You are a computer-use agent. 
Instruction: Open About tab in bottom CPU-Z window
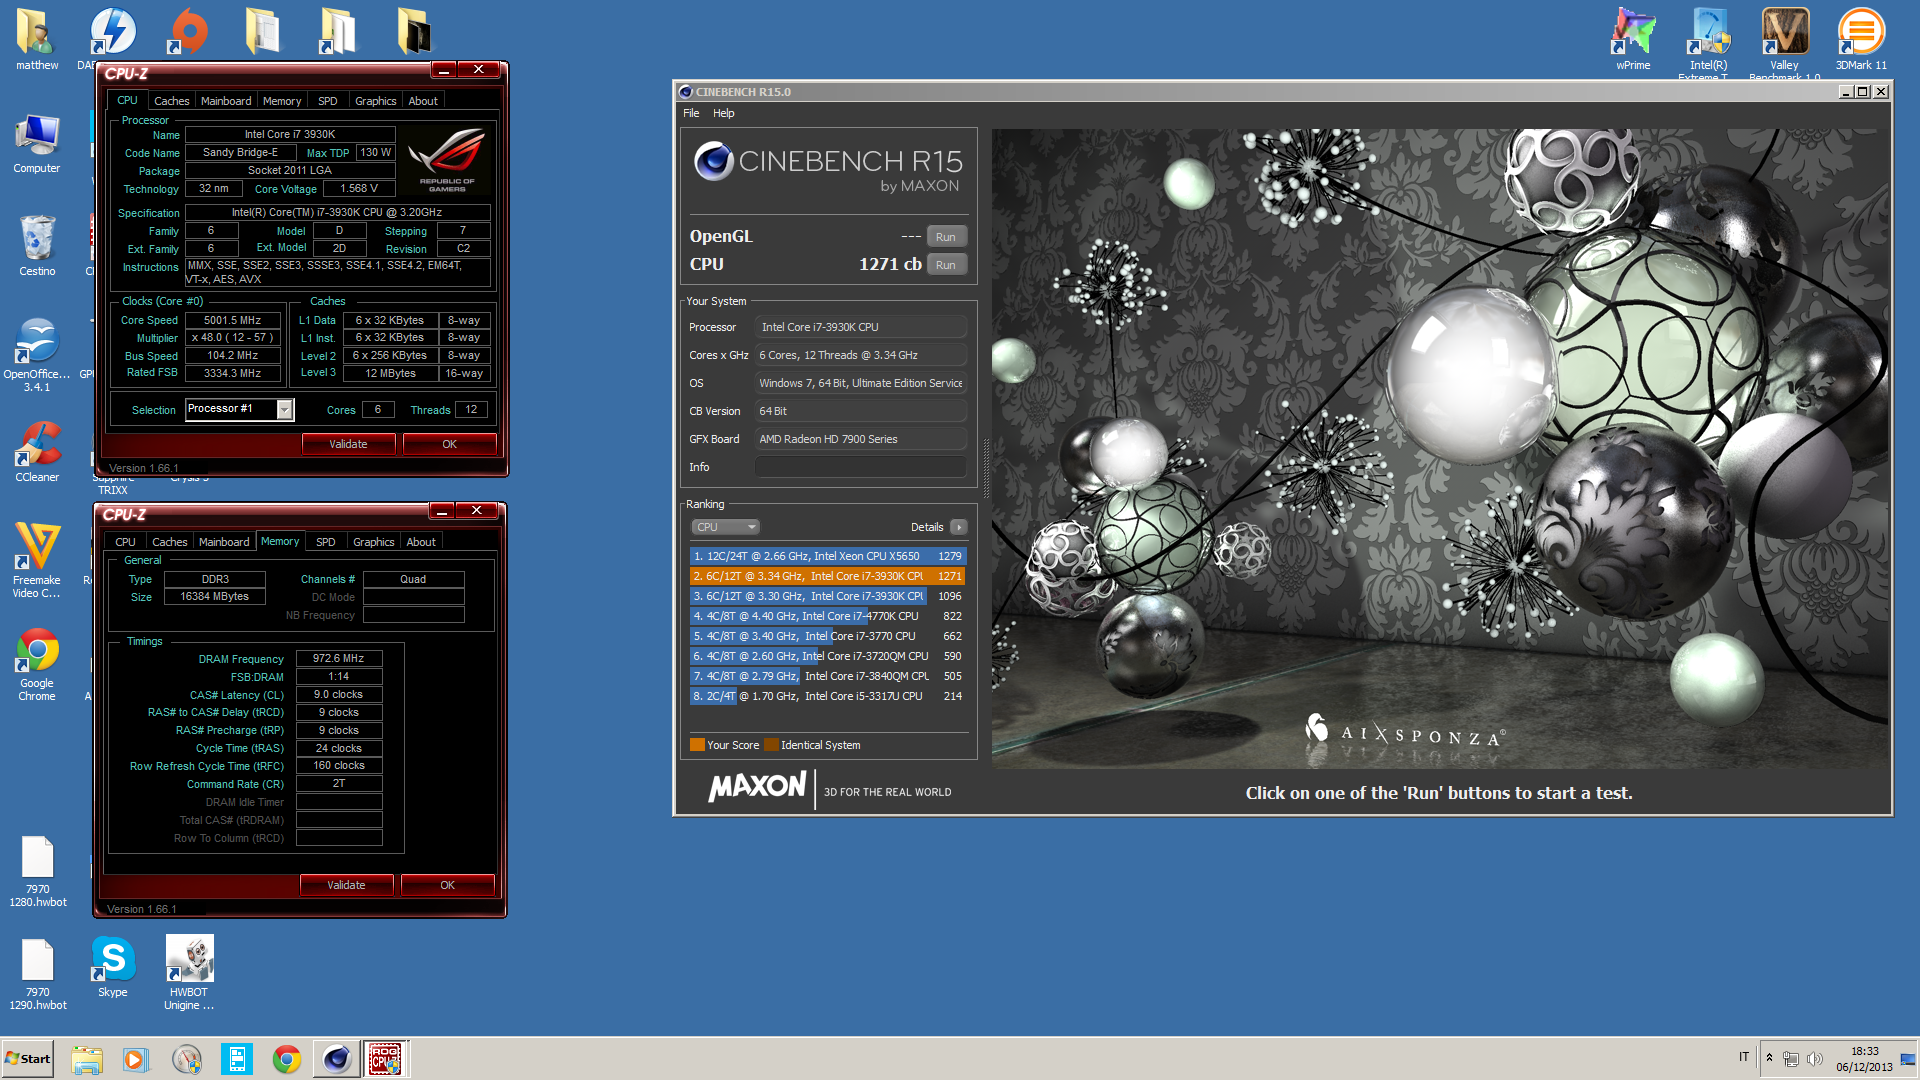[x=421, y=542]
